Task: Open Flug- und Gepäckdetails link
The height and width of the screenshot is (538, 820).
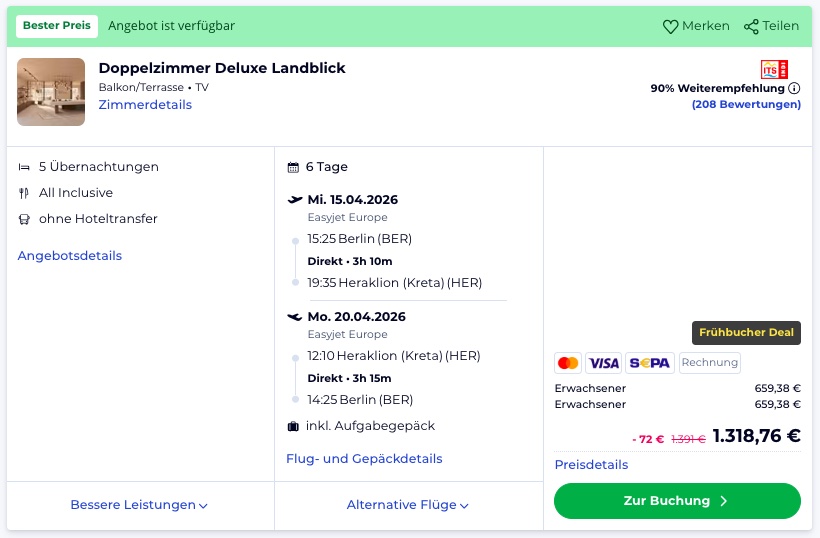Action: (364, 459)
